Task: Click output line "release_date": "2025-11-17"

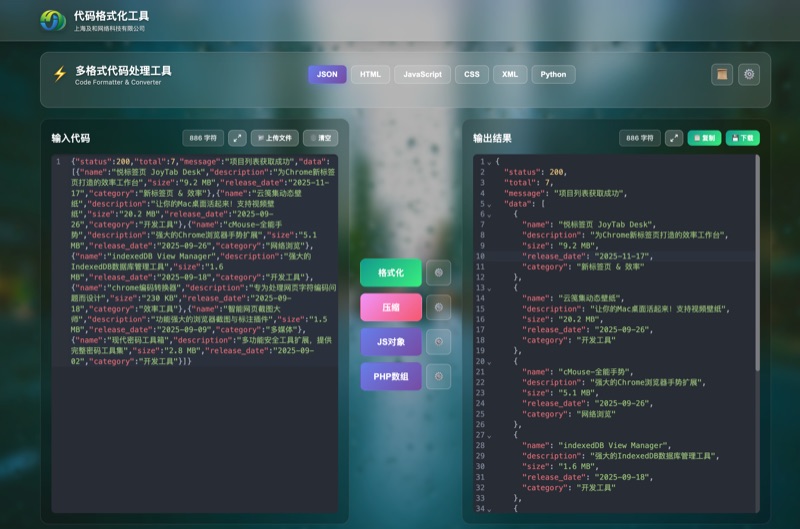Action: 587,256
